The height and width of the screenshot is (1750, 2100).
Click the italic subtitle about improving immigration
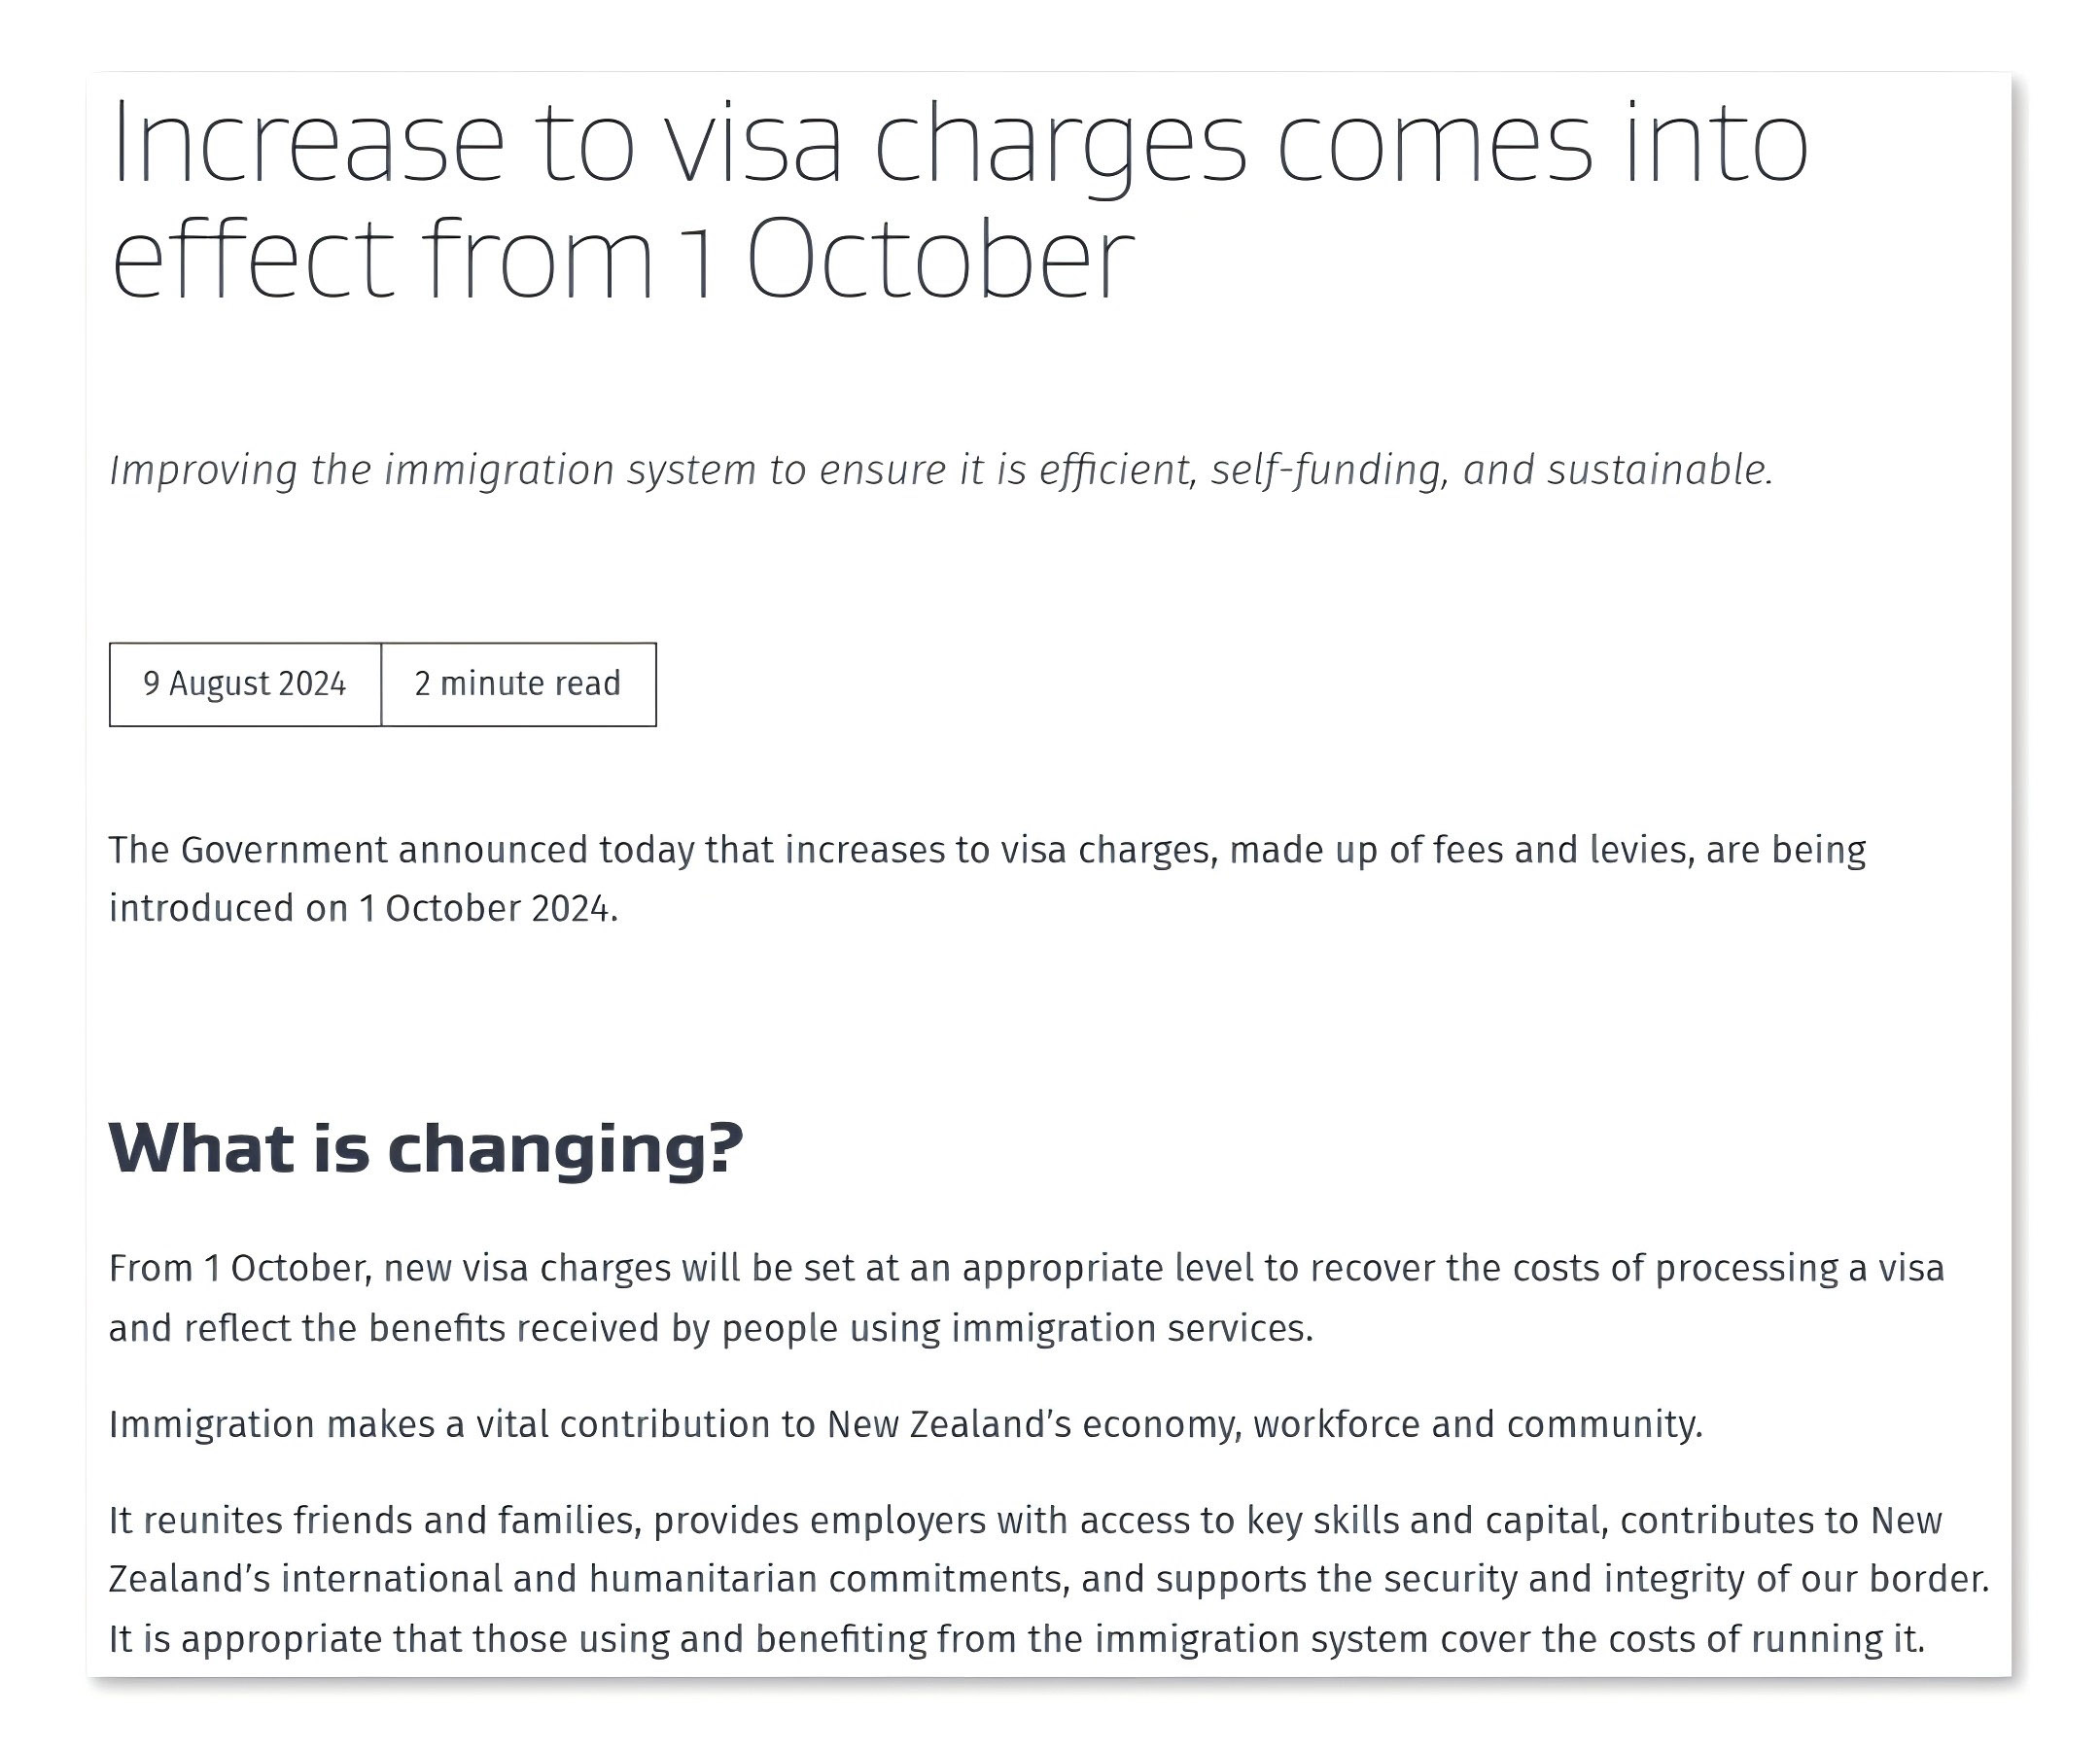pos(940,470)
